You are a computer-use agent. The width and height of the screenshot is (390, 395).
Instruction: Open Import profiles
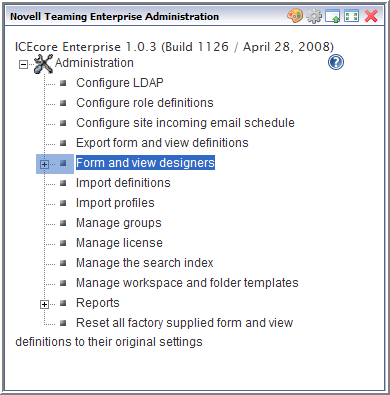pyautogui.click(x=115, y=203)
